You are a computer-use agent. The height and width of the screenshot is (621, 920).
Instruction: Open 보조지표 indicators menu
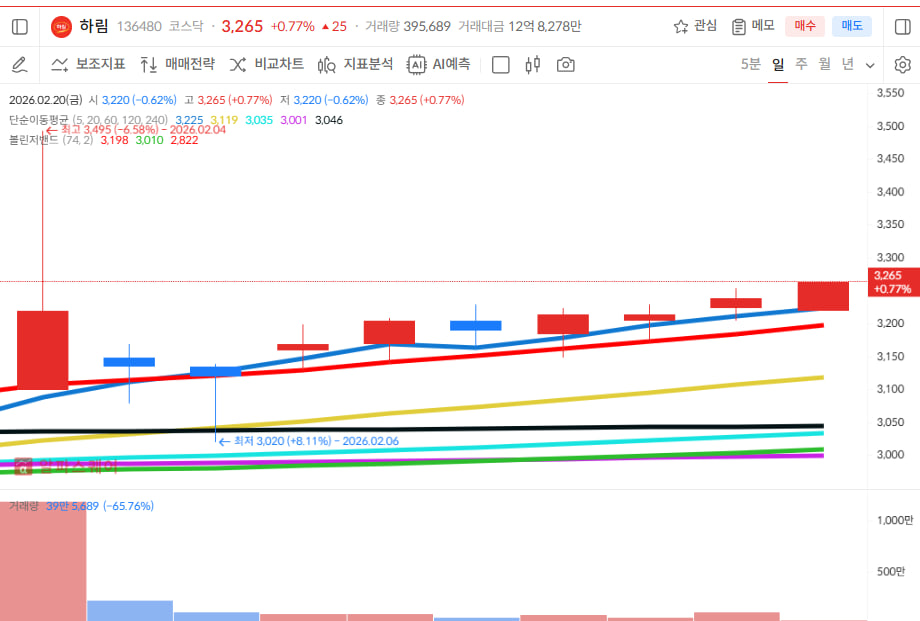point(88,65)
